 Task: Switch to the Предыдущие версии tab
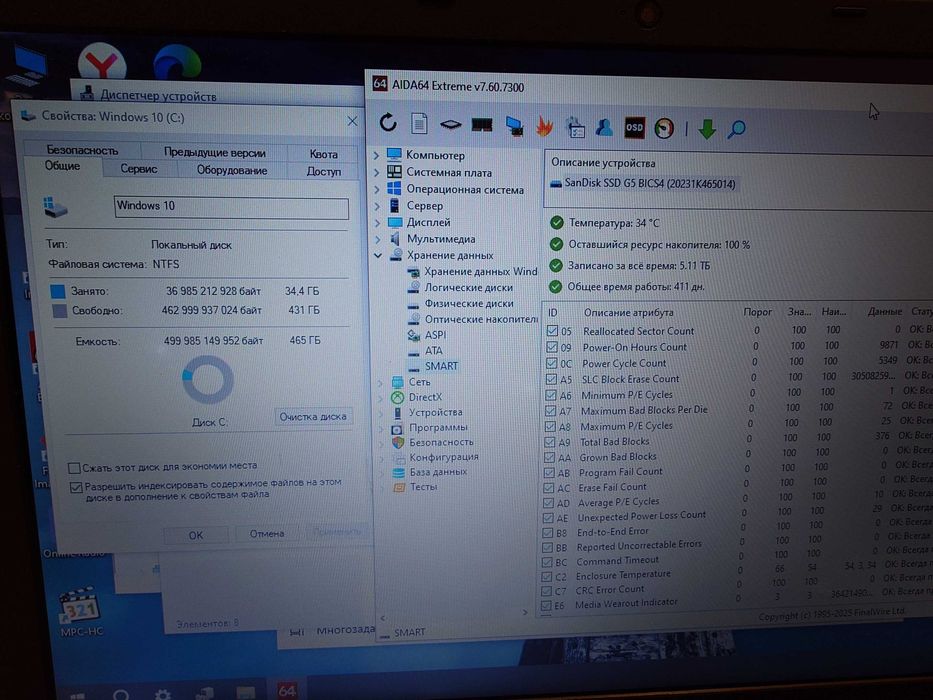(x=214, y=152)
